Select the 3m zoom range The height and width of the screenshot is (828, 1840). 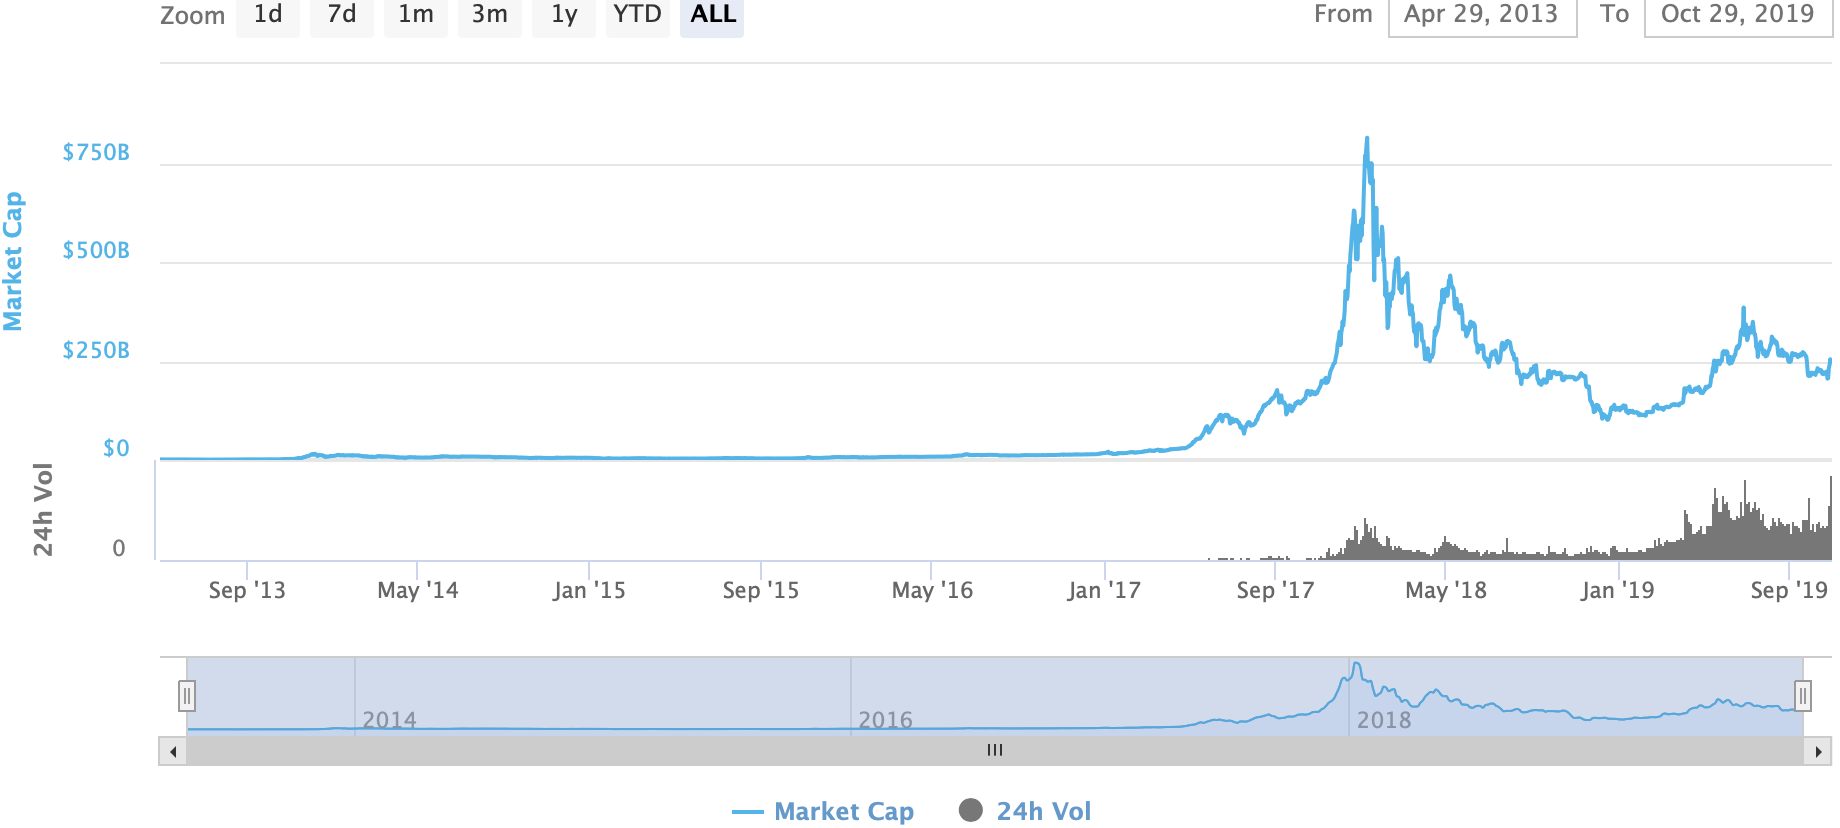tap(490, 15)
